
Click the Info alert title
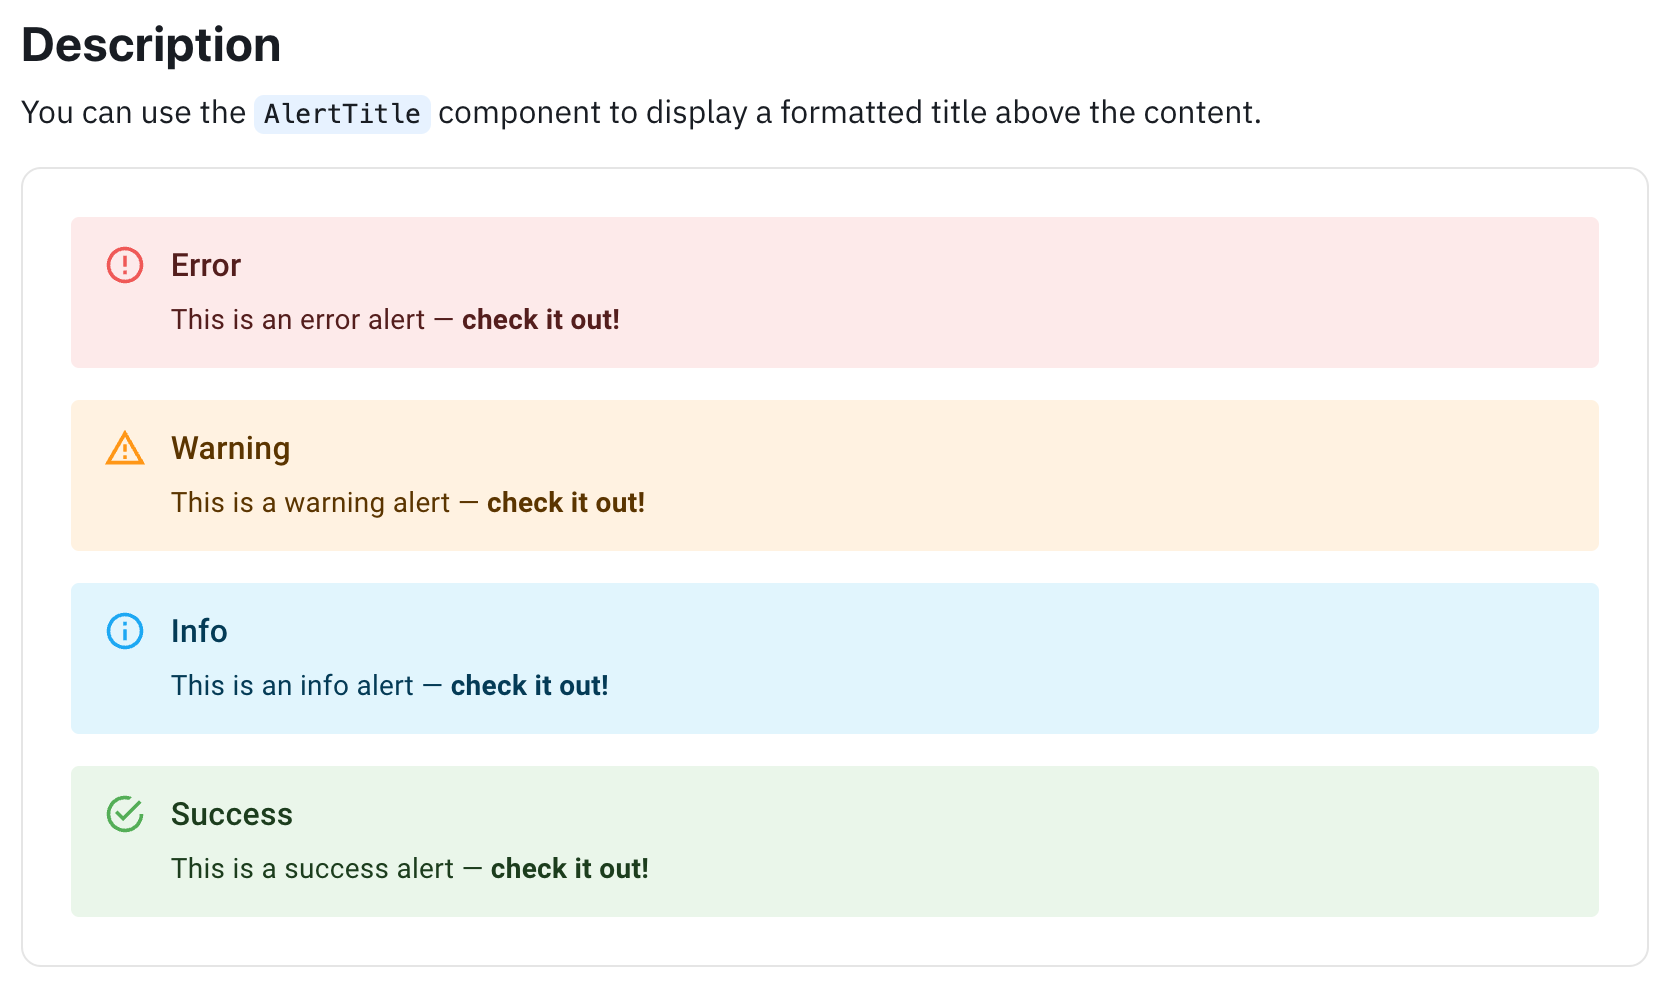point(199,631)
